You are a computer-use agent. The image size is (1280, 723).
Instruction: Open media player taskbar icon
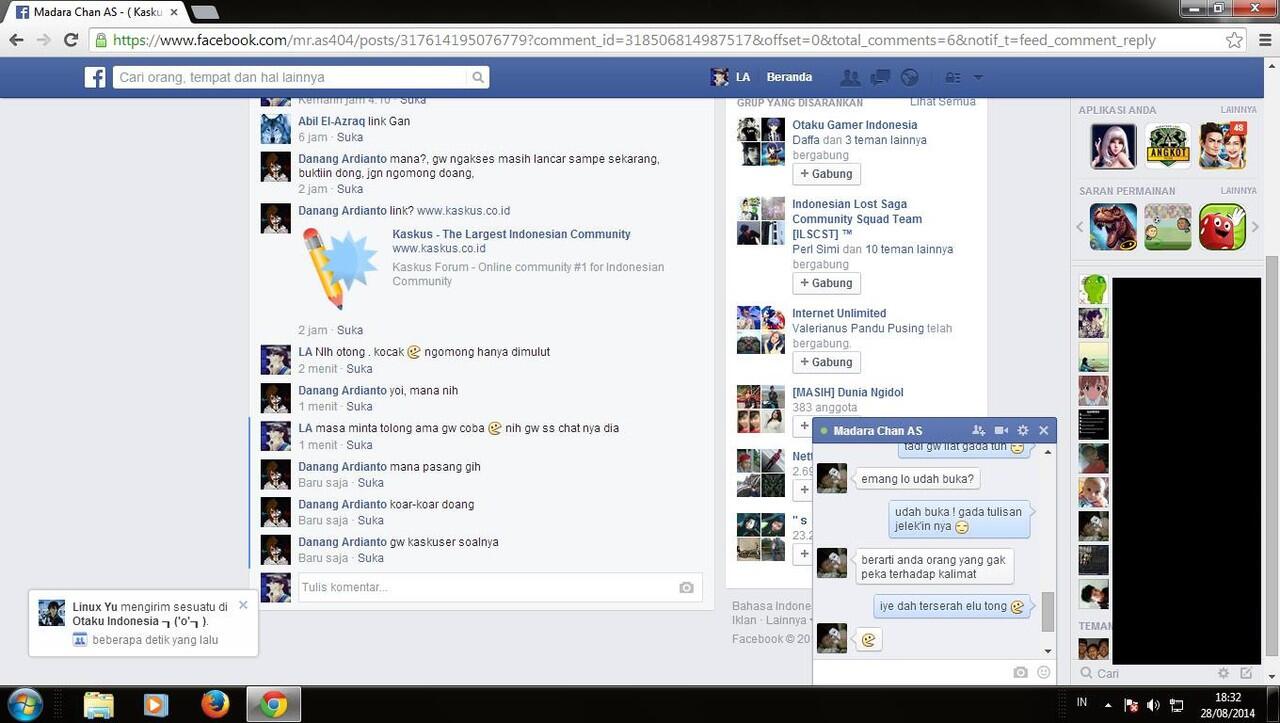click(155, 705)
